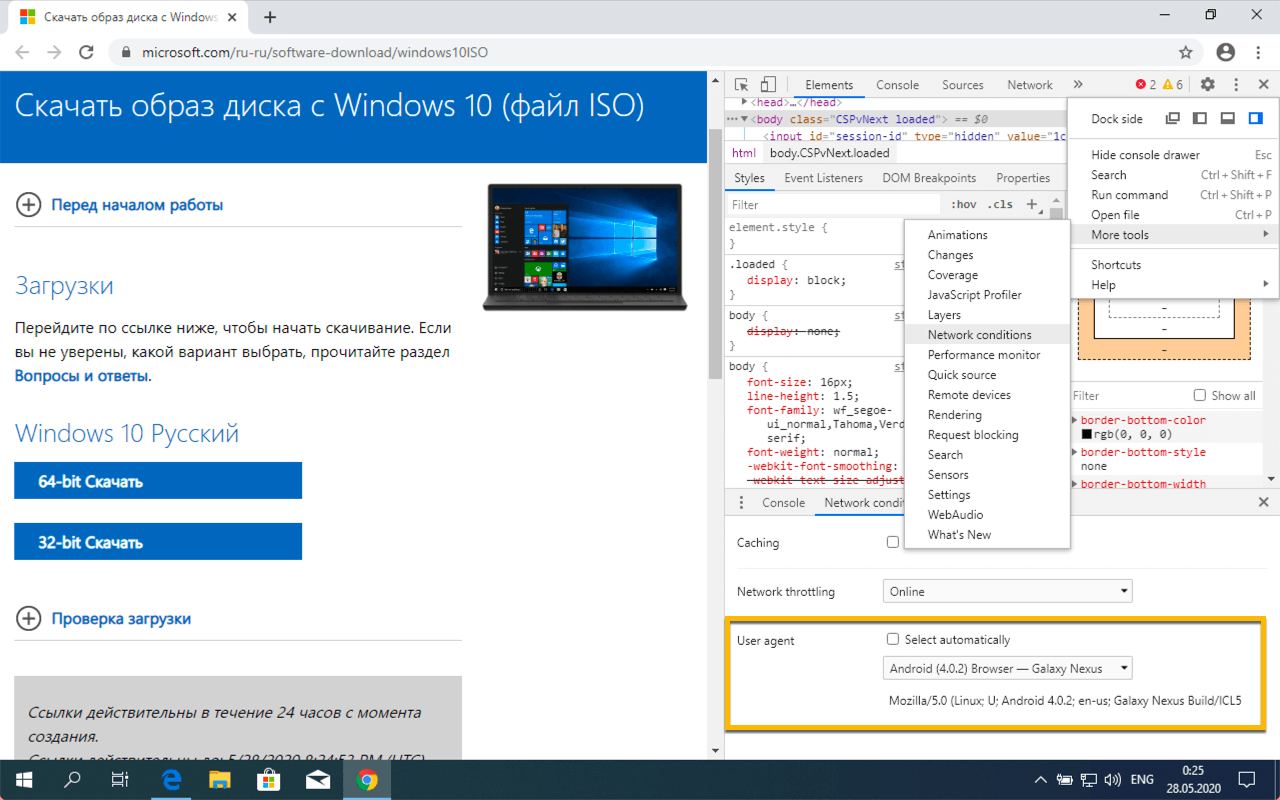Viewport: 1280px width, 800px height.
Task: Toggle Select automatically user agent checkbox
Action: [893, 639]
